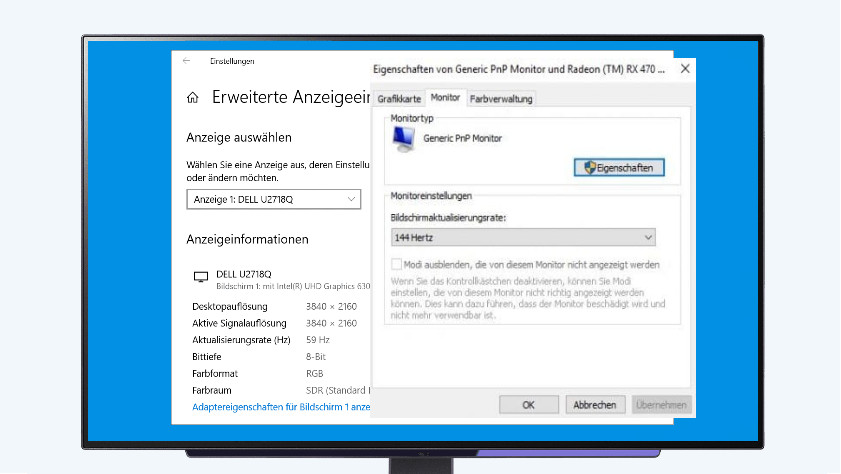Open the Anzeige 1: DELL U2718Q dropdown

[x=273, y=200]
